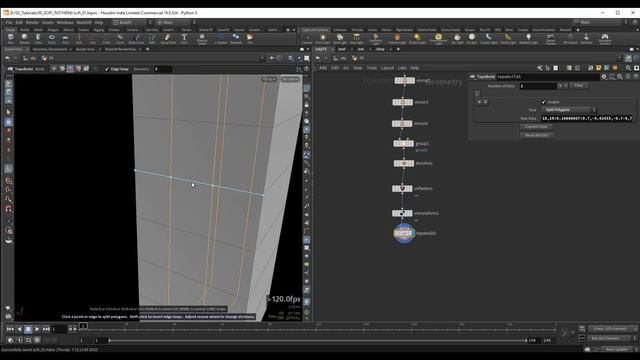Select the Sky Light shelf tool
Screen dimensions: 640x360
(x=457, y=39)
